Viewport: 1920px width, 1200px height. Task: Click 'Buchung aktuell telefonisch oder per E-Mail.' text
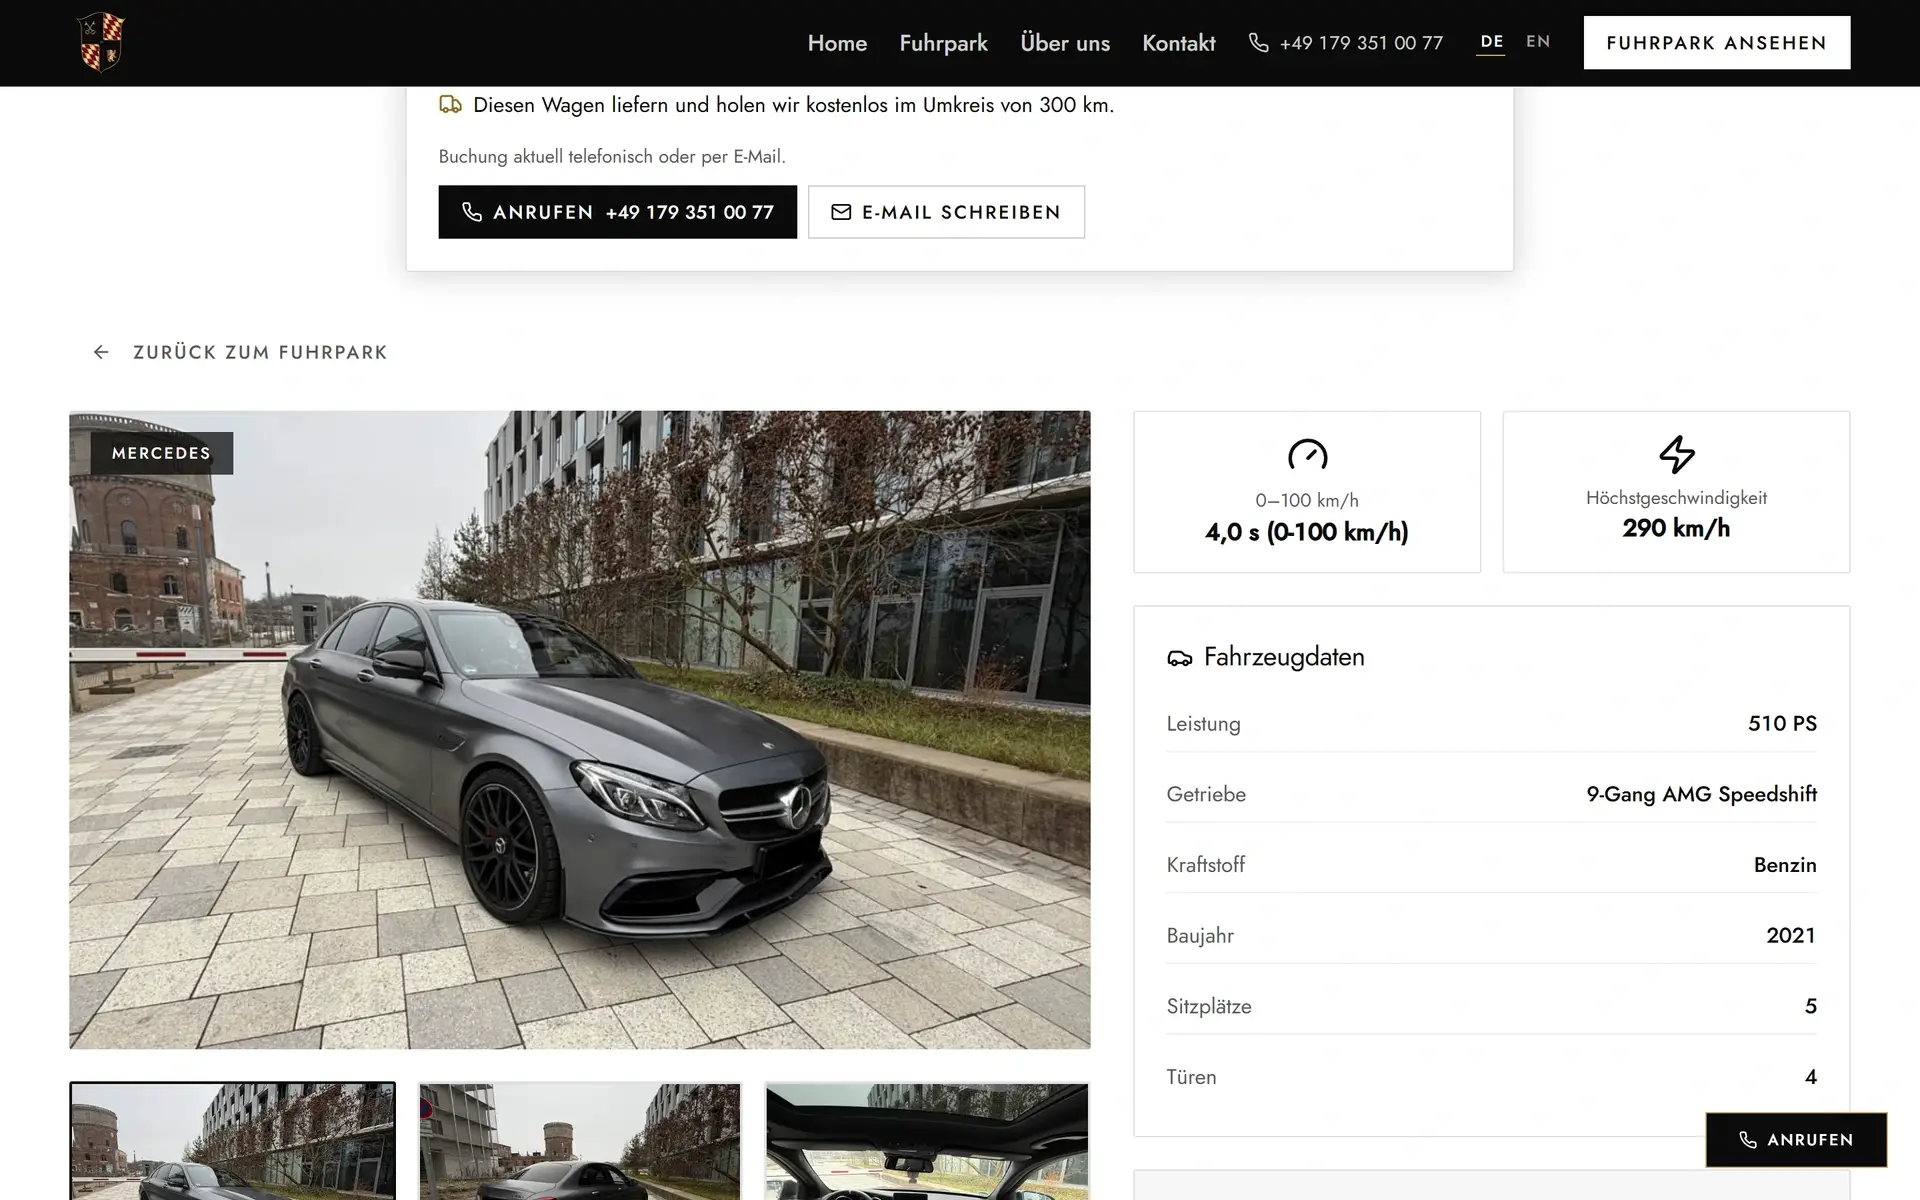coord(612,157)
